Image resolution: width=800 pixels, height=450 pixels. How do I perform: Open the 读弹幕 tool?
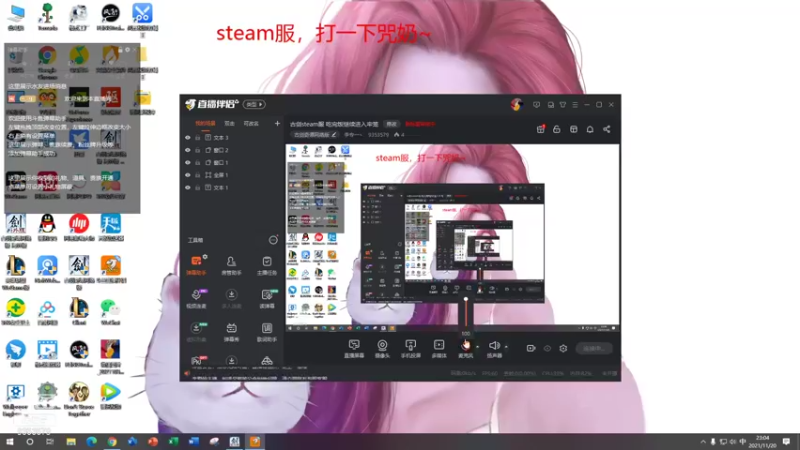(x=267, y=298)
